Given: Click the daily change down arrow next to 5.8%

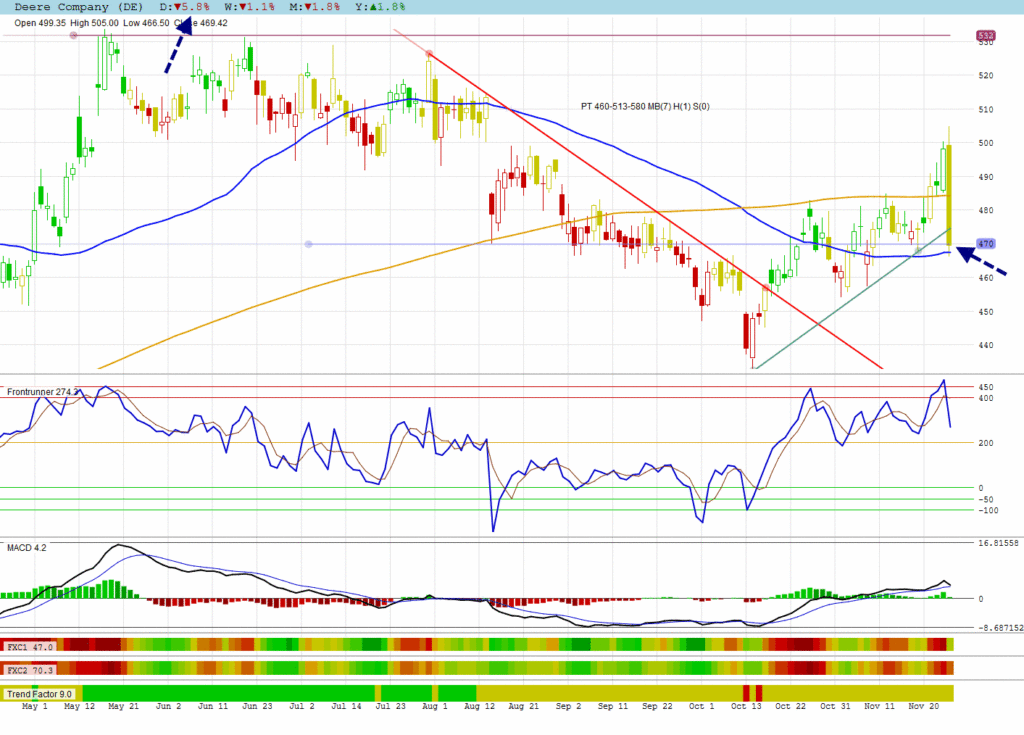Looking at the screenshot, I should [x=176, y=6].
